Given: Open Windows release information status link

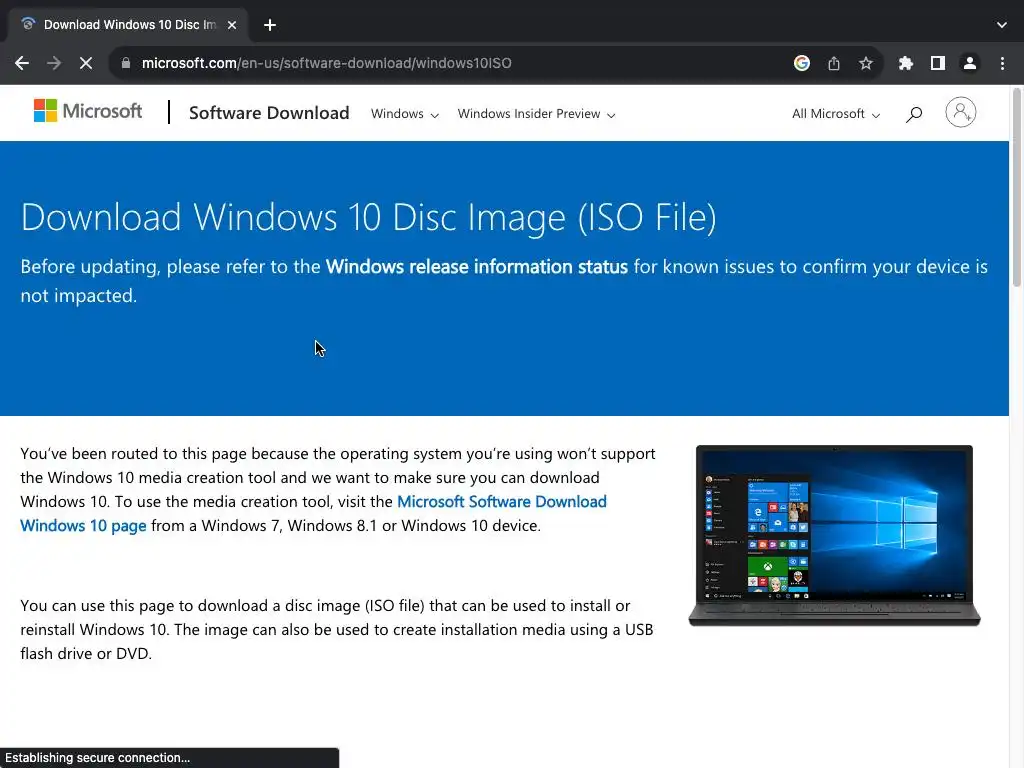Looking at the screenshot, I should [477, 266].
